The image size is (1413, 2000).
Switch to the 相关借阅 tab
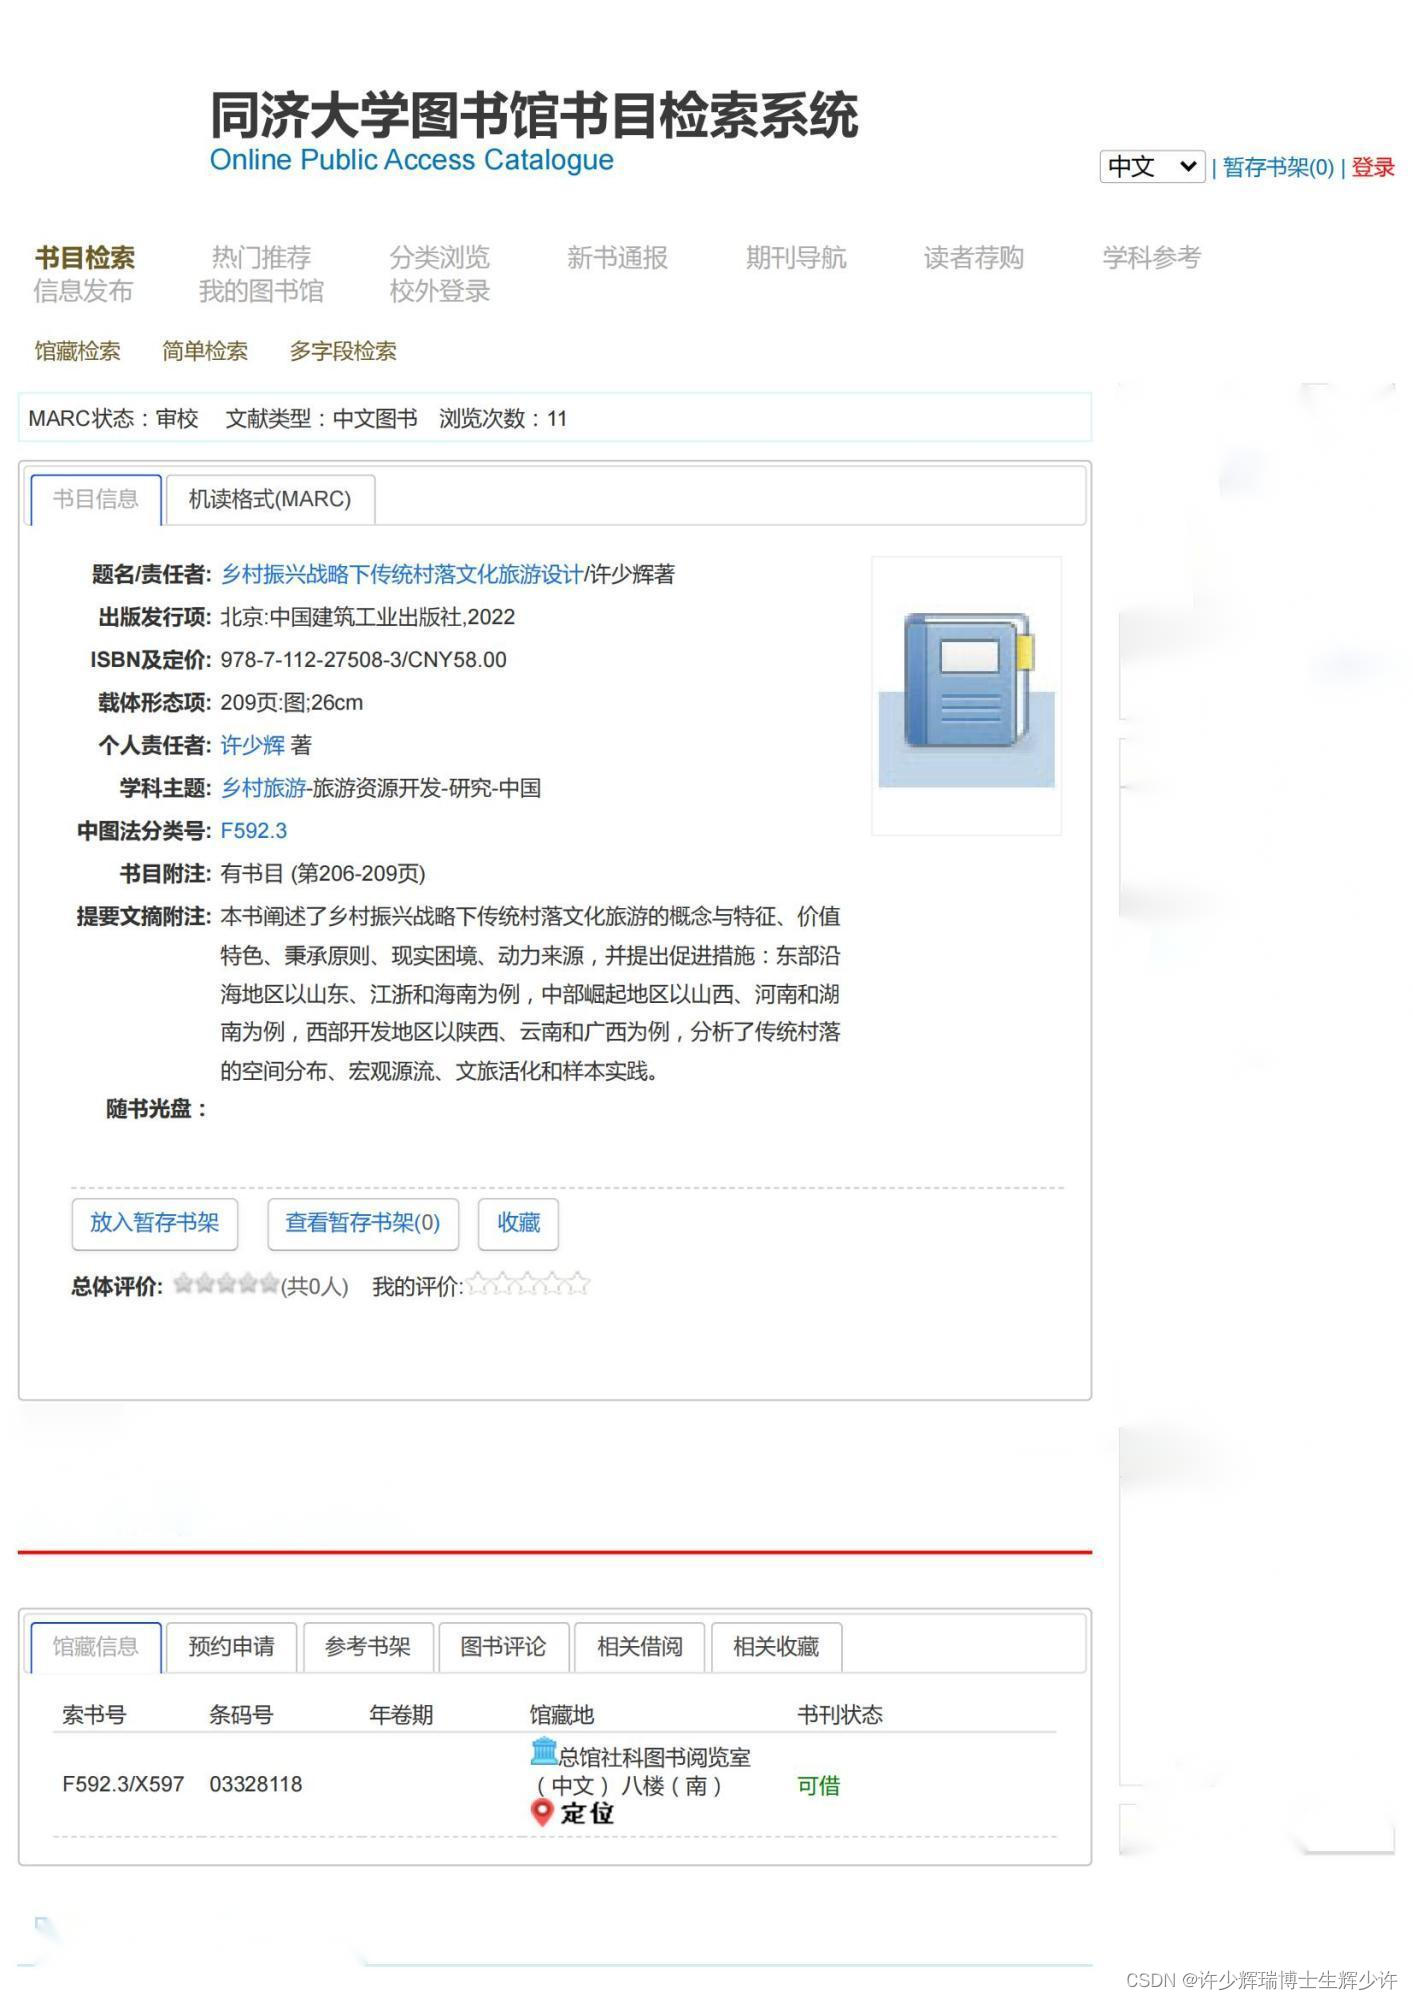tap(640, 1647)
